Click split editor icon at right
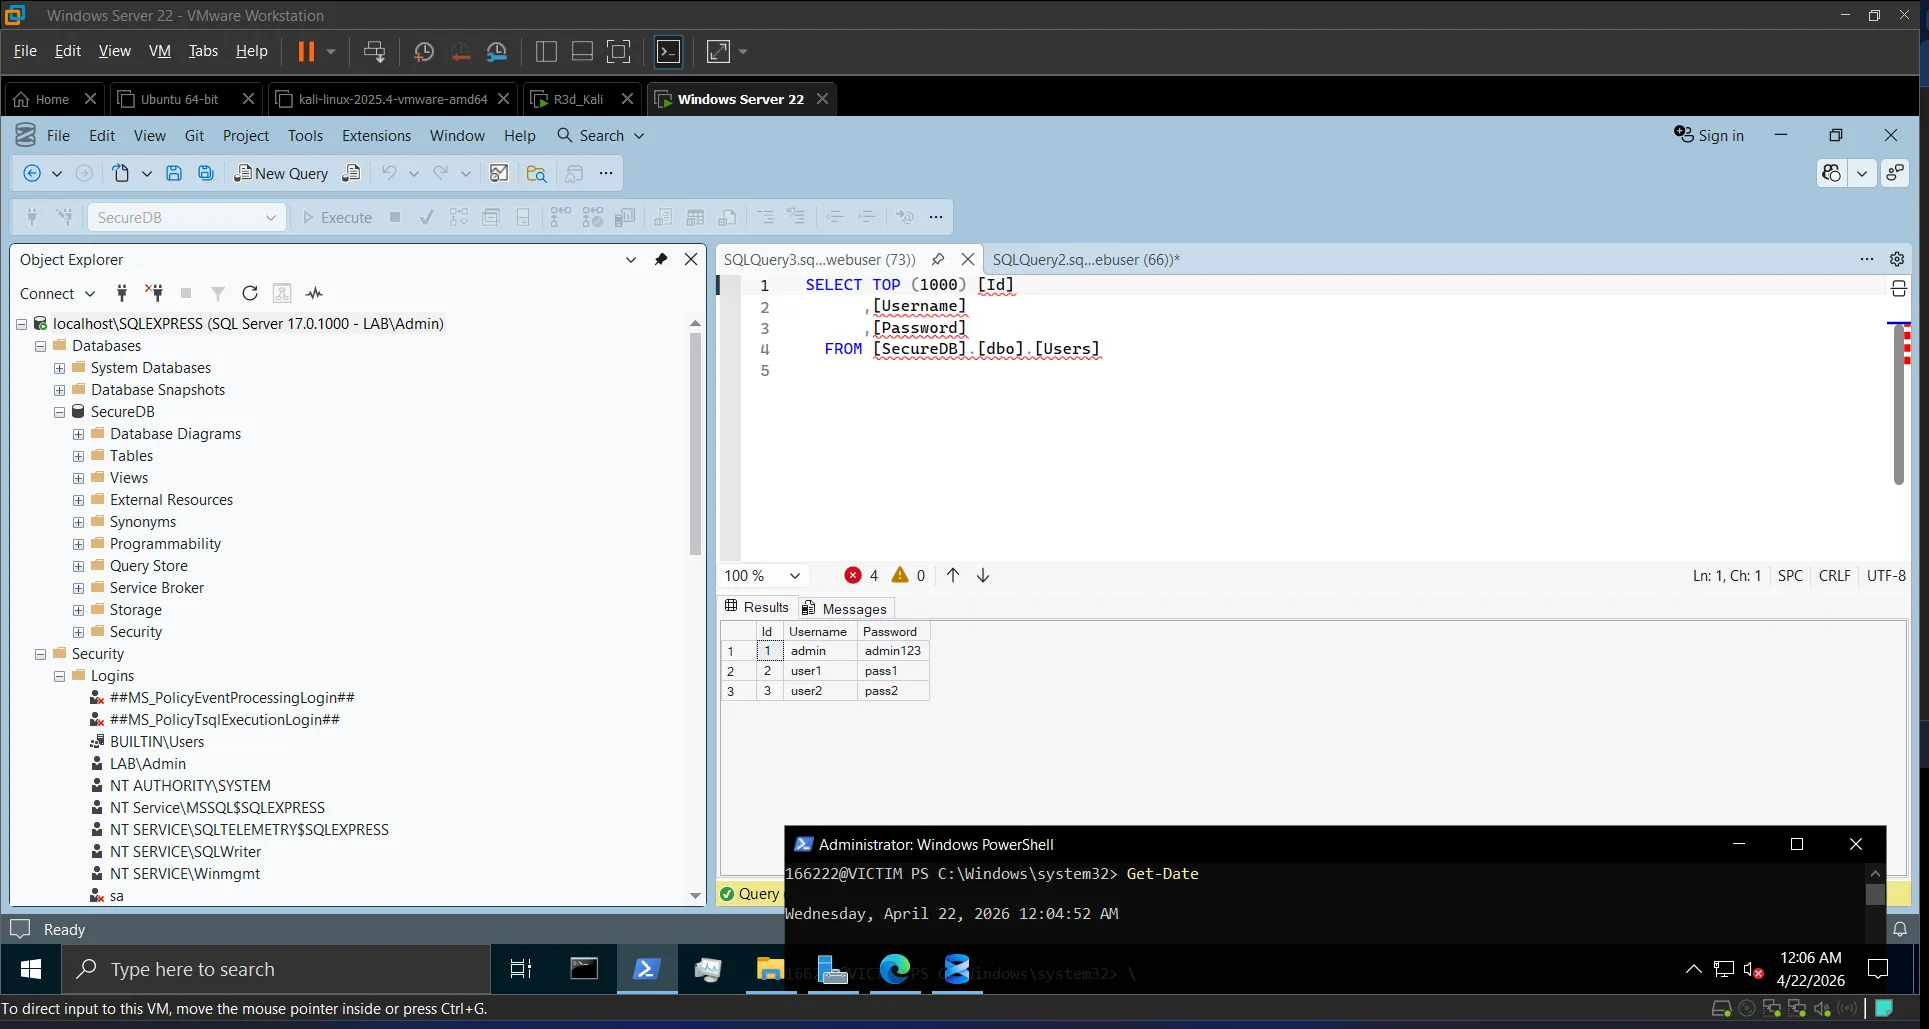Viewport: 1929px width, 1029px height. pos(1898,288)
